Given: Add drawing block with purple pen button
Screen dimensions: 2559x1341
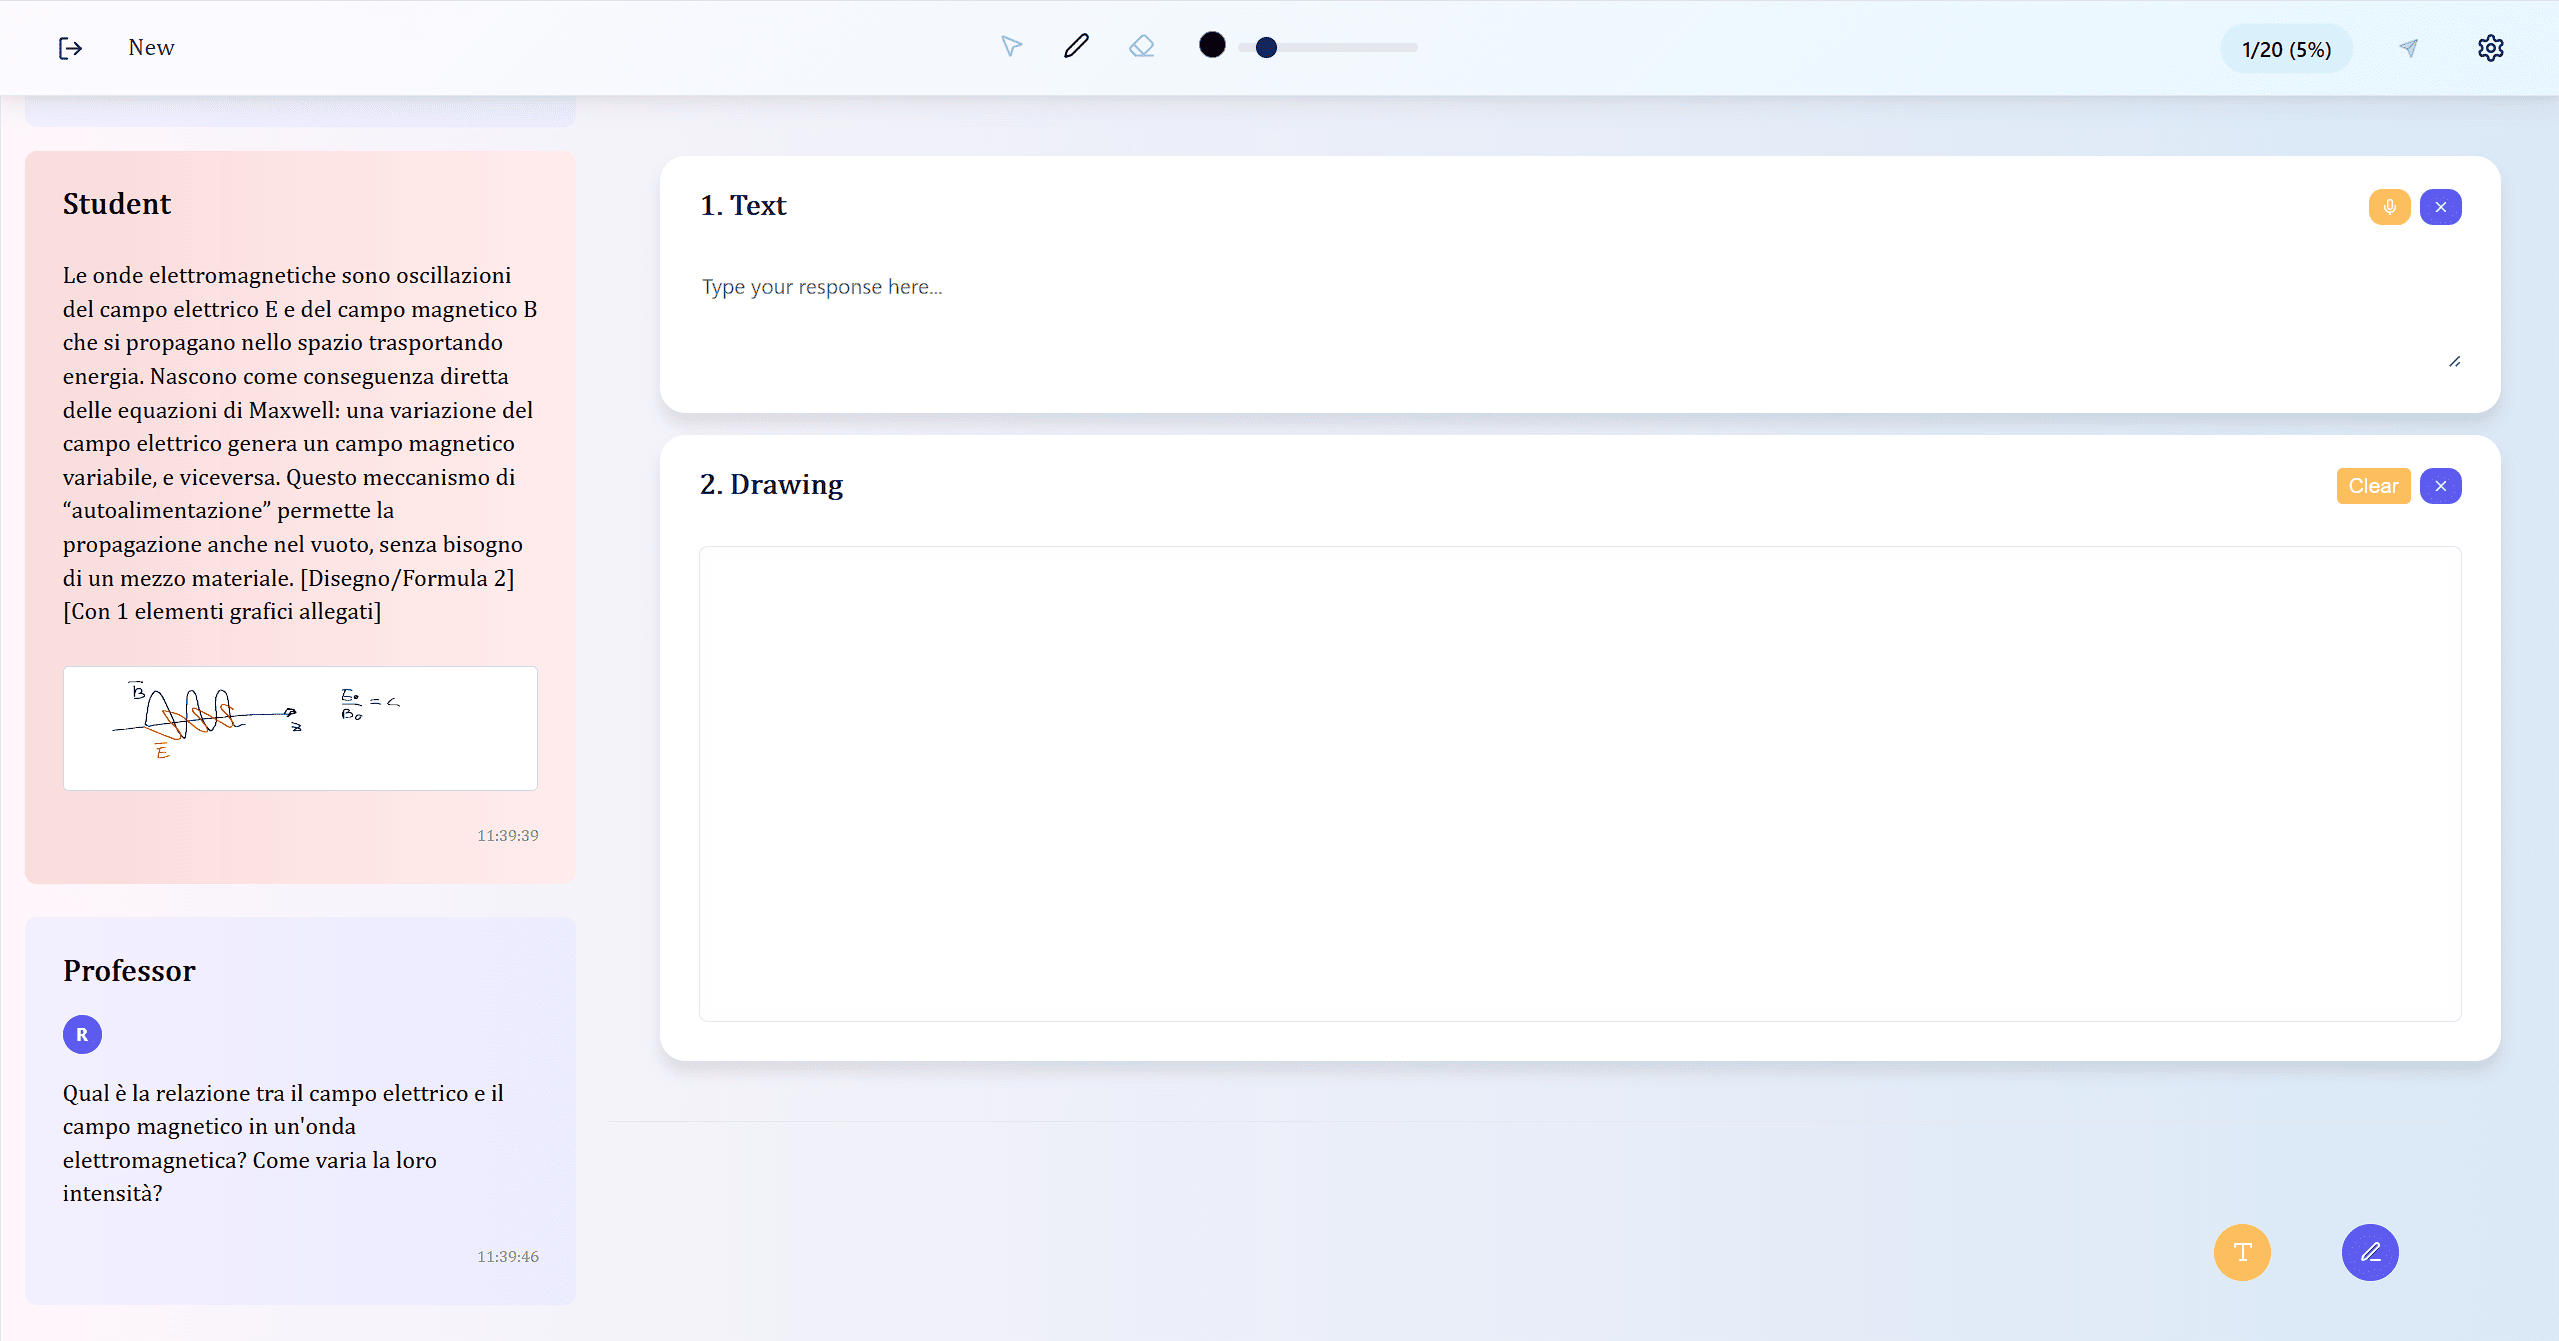Looking at the screenshot, I should pyautogui.click(x=2370, y=1252).
